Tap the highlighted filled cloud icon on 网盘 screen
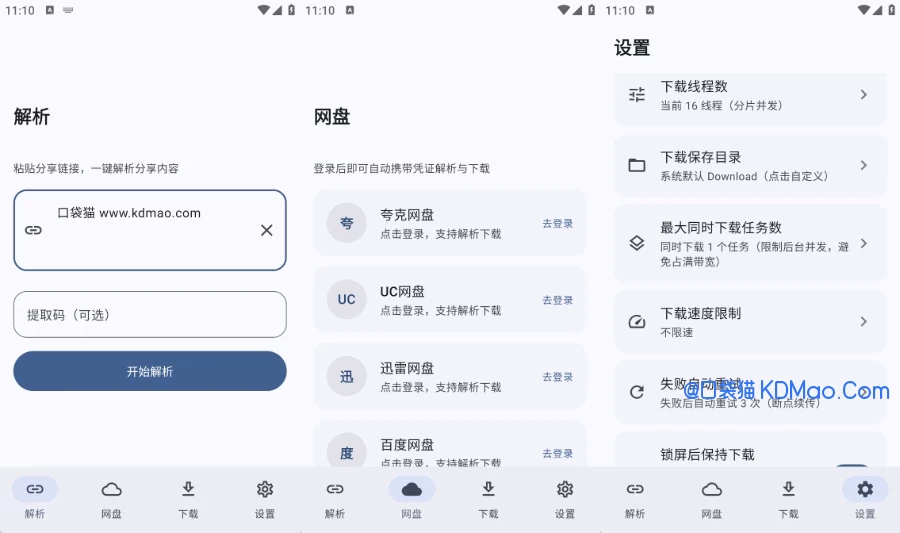900x533 pixels. [412, 489]
